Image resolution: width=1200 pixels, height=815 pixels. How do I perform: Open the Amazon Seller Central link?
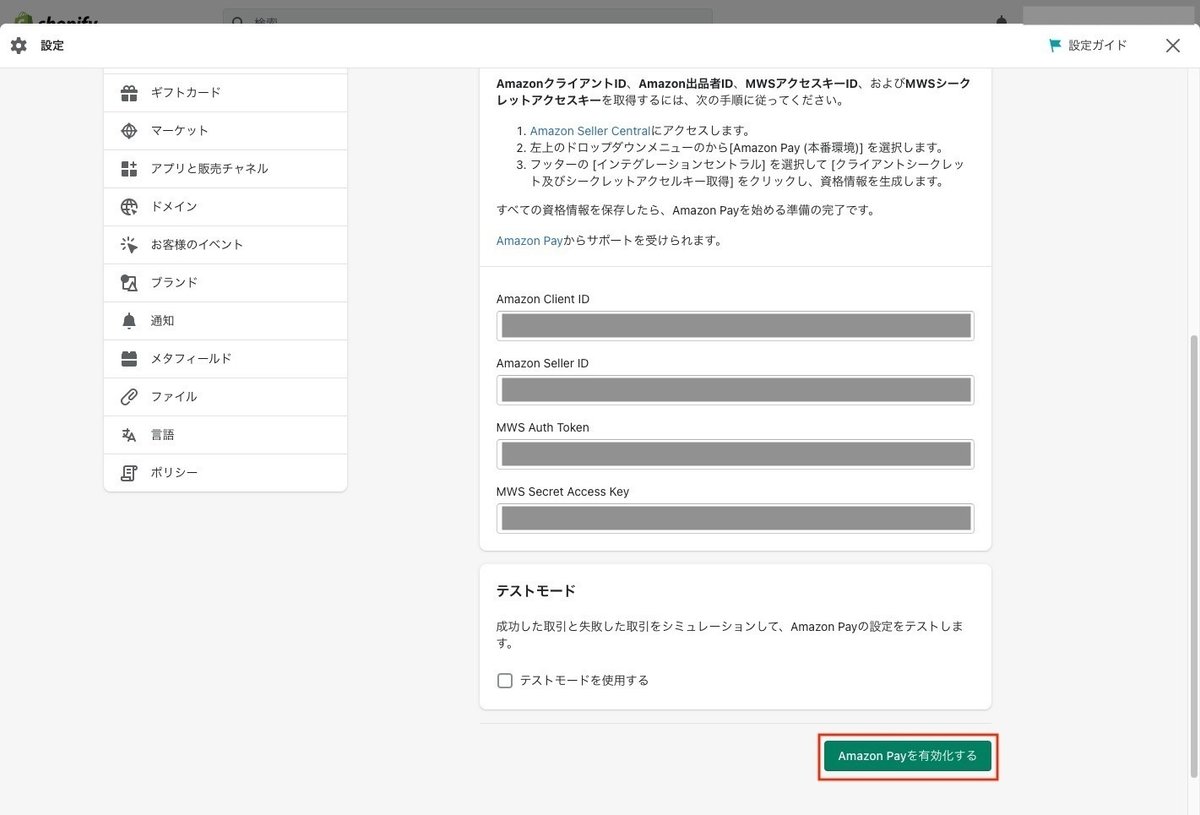[x=590, y=131]
